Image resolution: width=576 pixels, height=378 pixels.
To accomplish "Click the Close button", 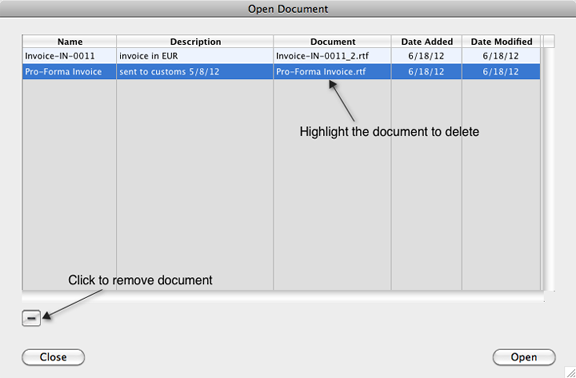I will 53,357.
